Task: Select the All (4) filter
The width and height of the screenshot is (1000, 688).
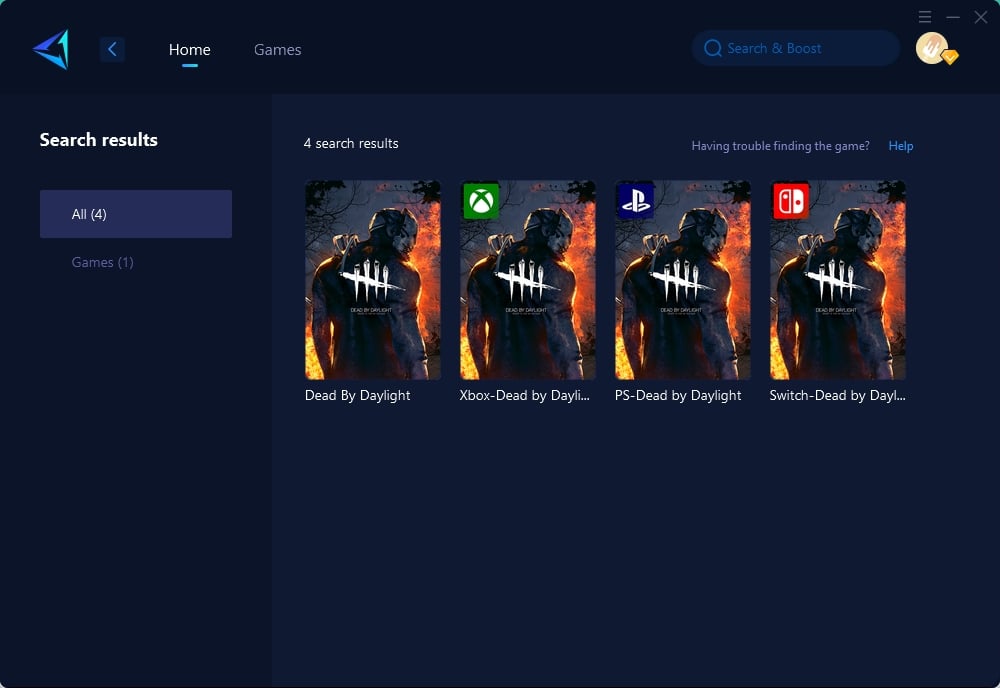Action: click(x=136, y=214)
